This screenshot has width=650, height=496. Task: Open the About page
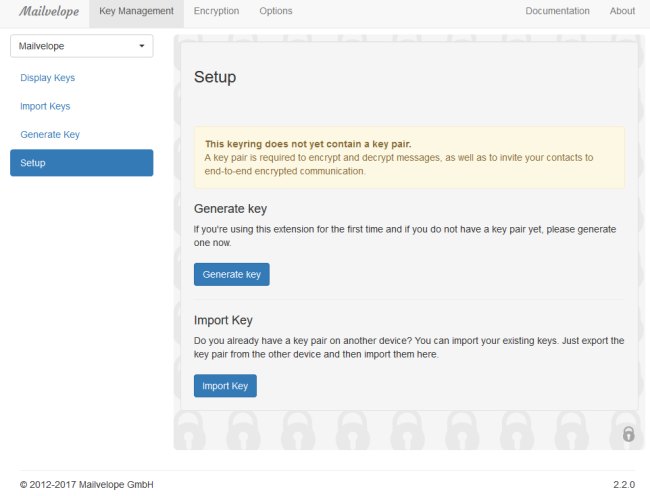[622, 11]
